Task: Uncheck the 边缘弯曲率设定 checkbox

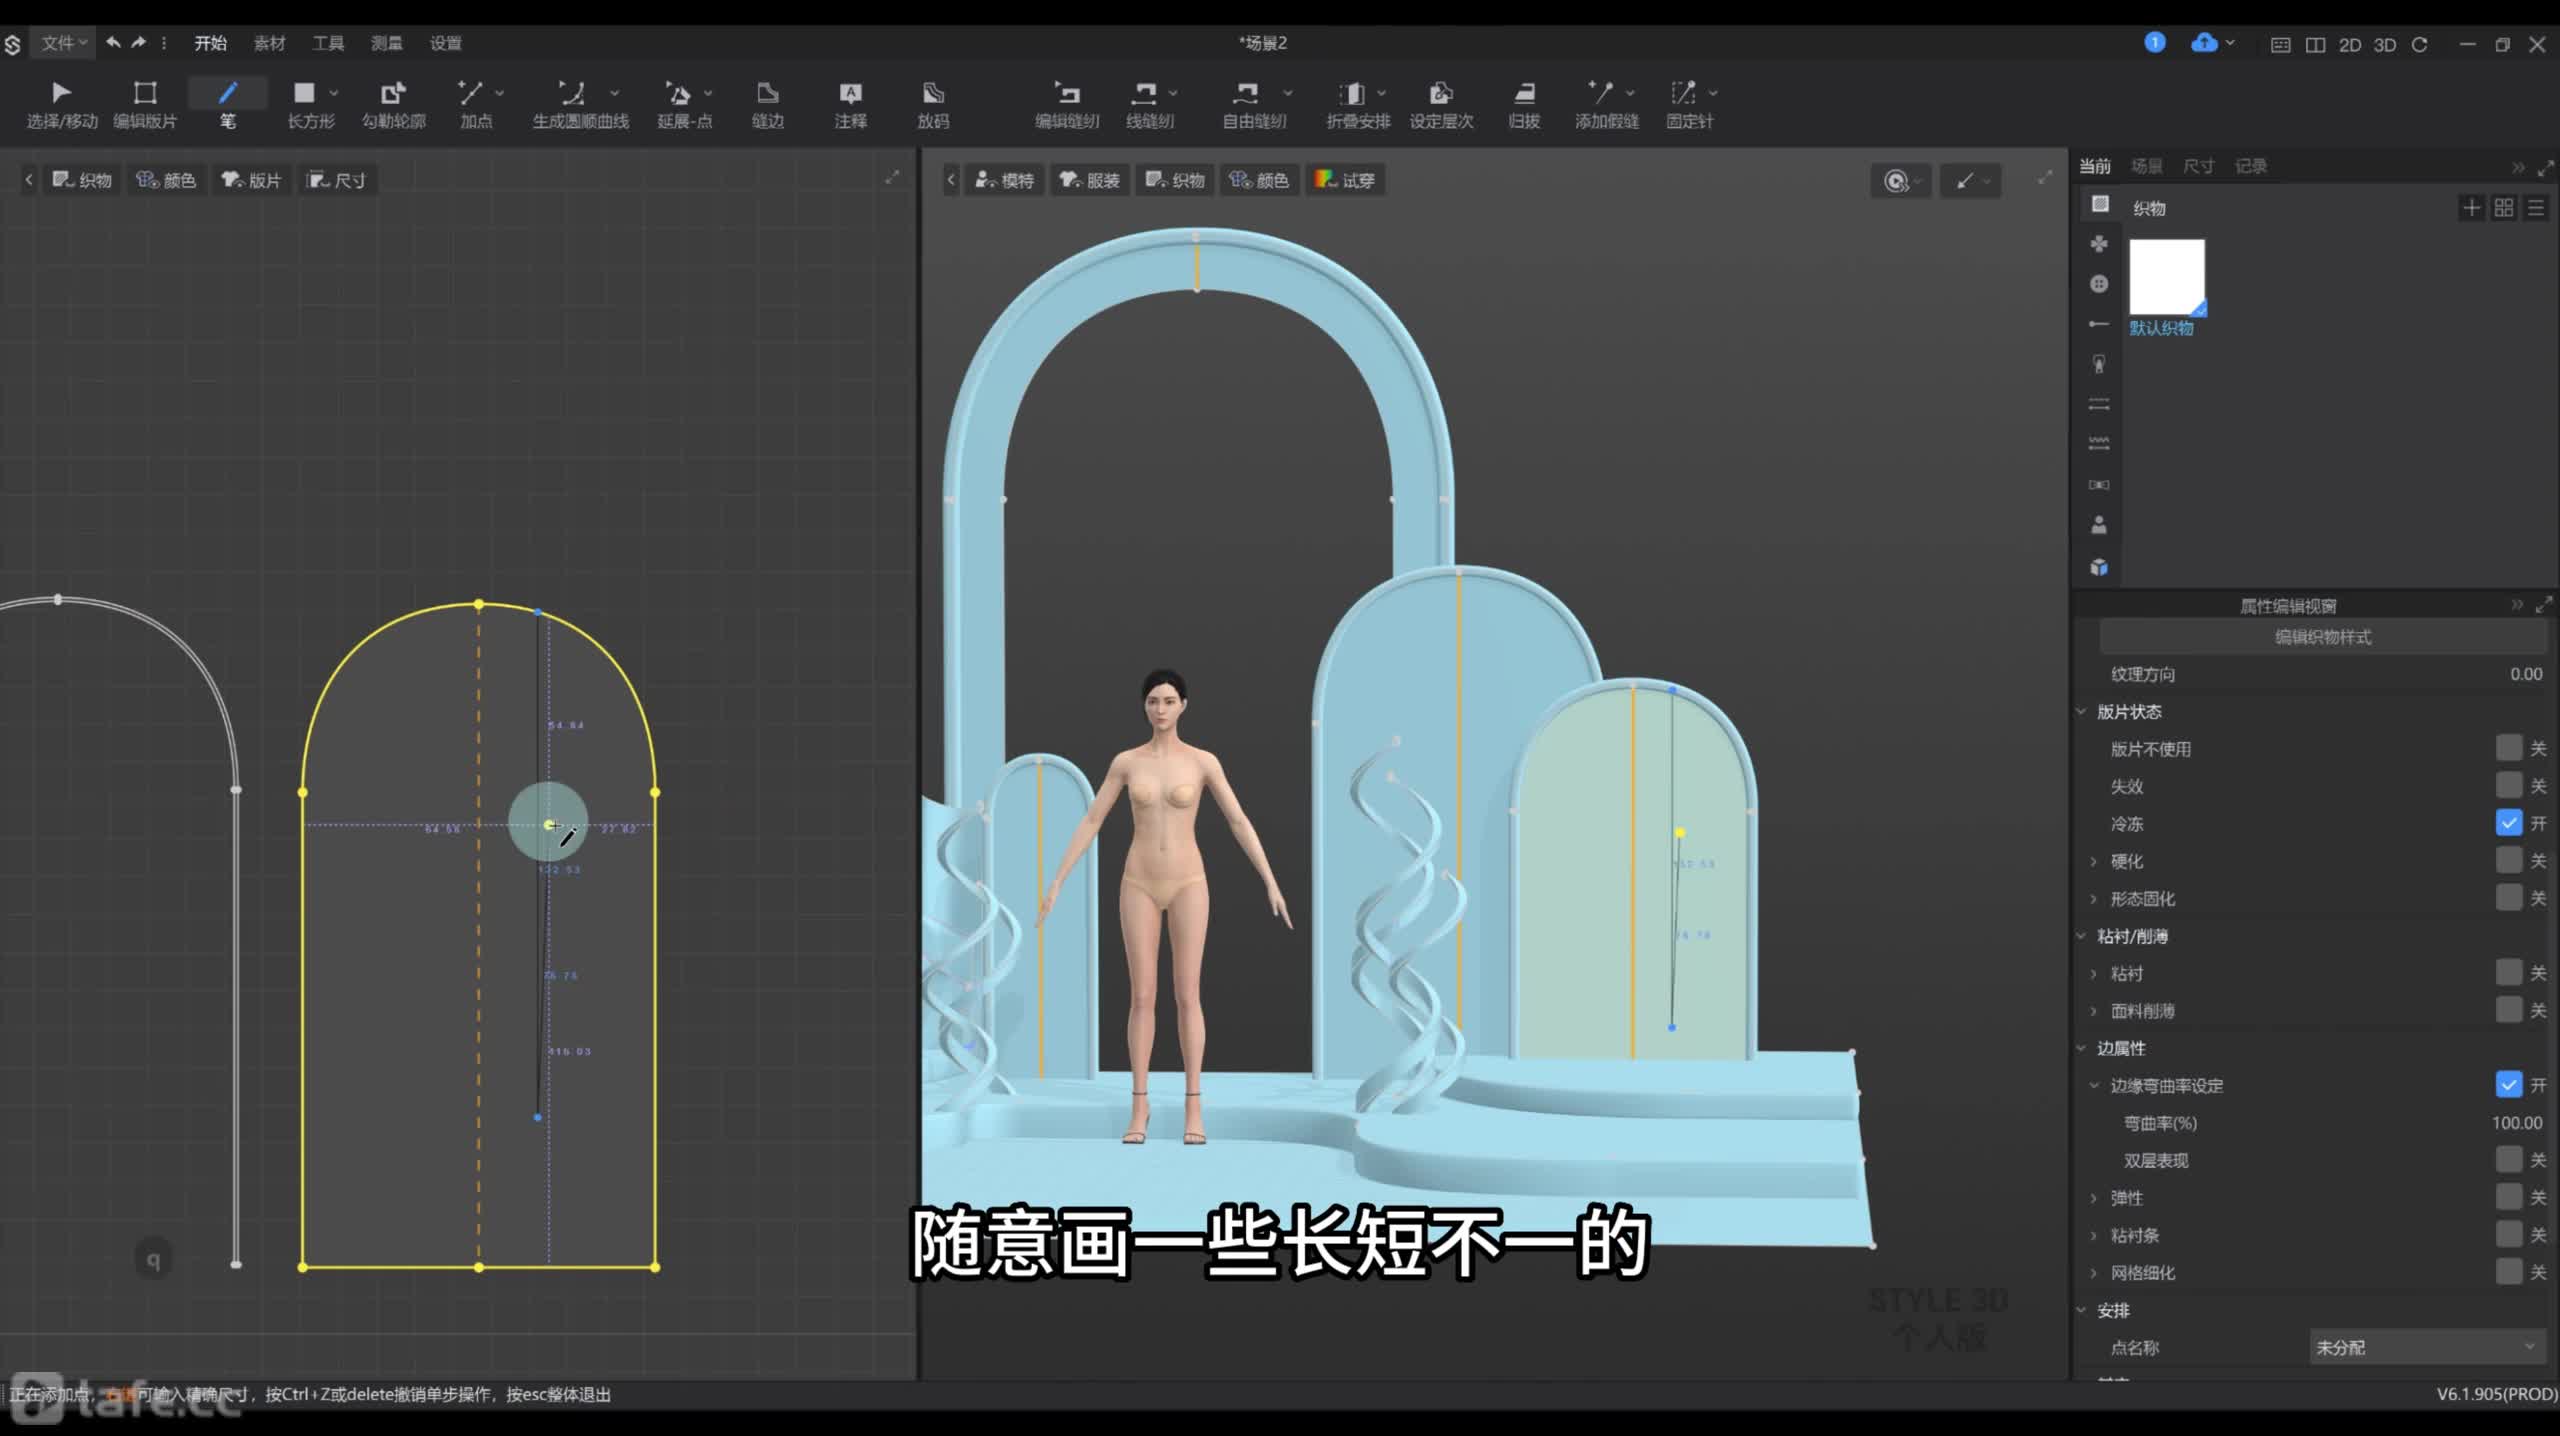Action: pyautogui.click(x=2508, y=1085)
